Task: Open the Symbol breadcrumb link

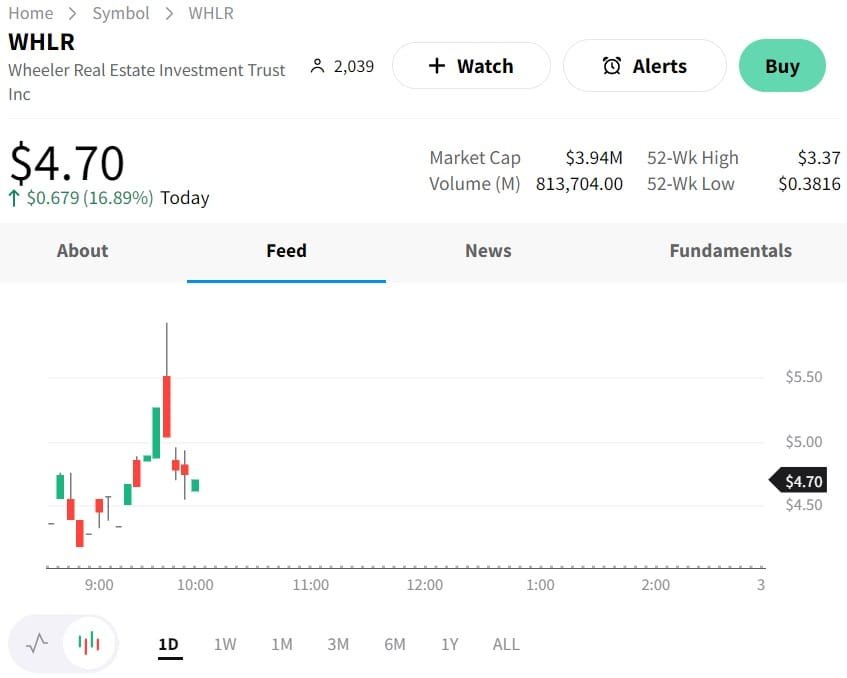Action: click(121, 13)
